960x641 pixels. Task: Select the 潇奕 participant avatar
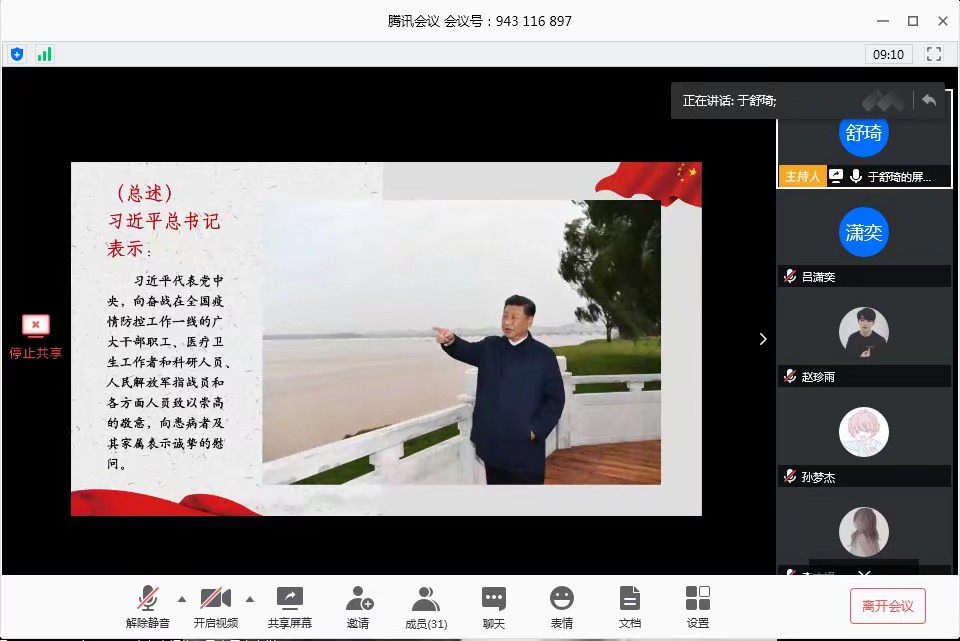(863, 232)
